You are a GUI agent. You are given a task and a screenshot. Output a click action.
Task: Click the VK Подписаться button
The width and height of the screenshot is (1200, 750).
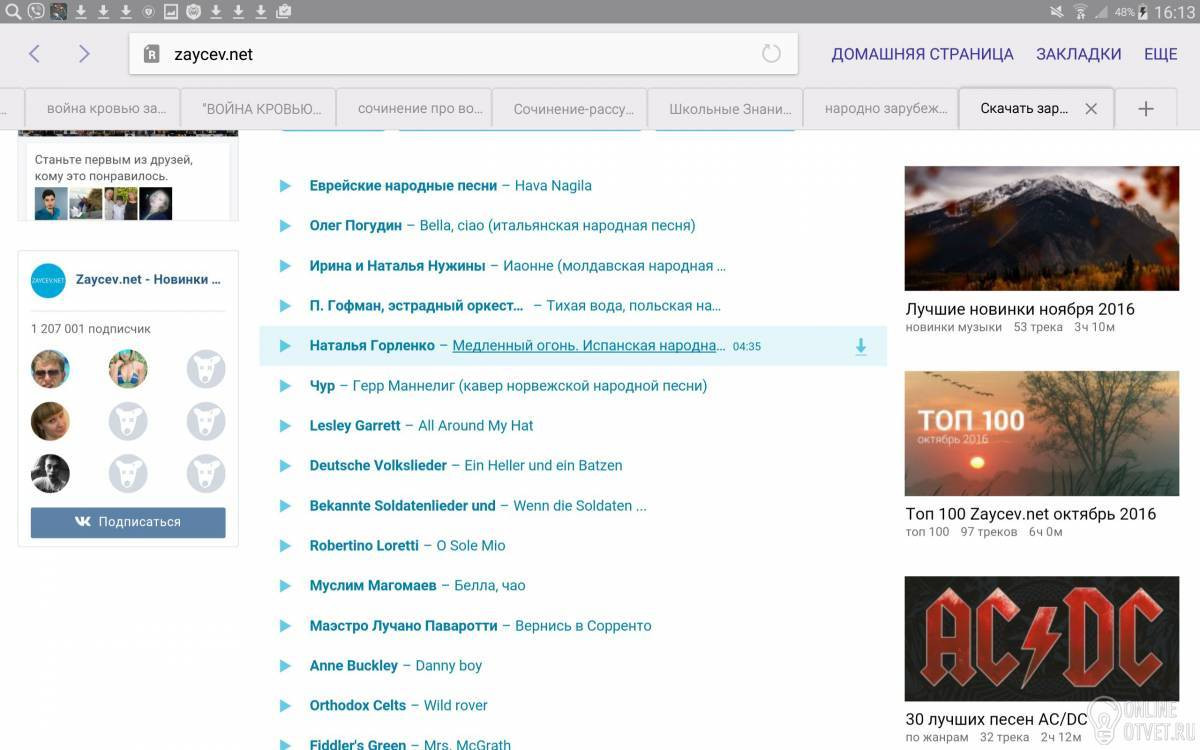128,522
